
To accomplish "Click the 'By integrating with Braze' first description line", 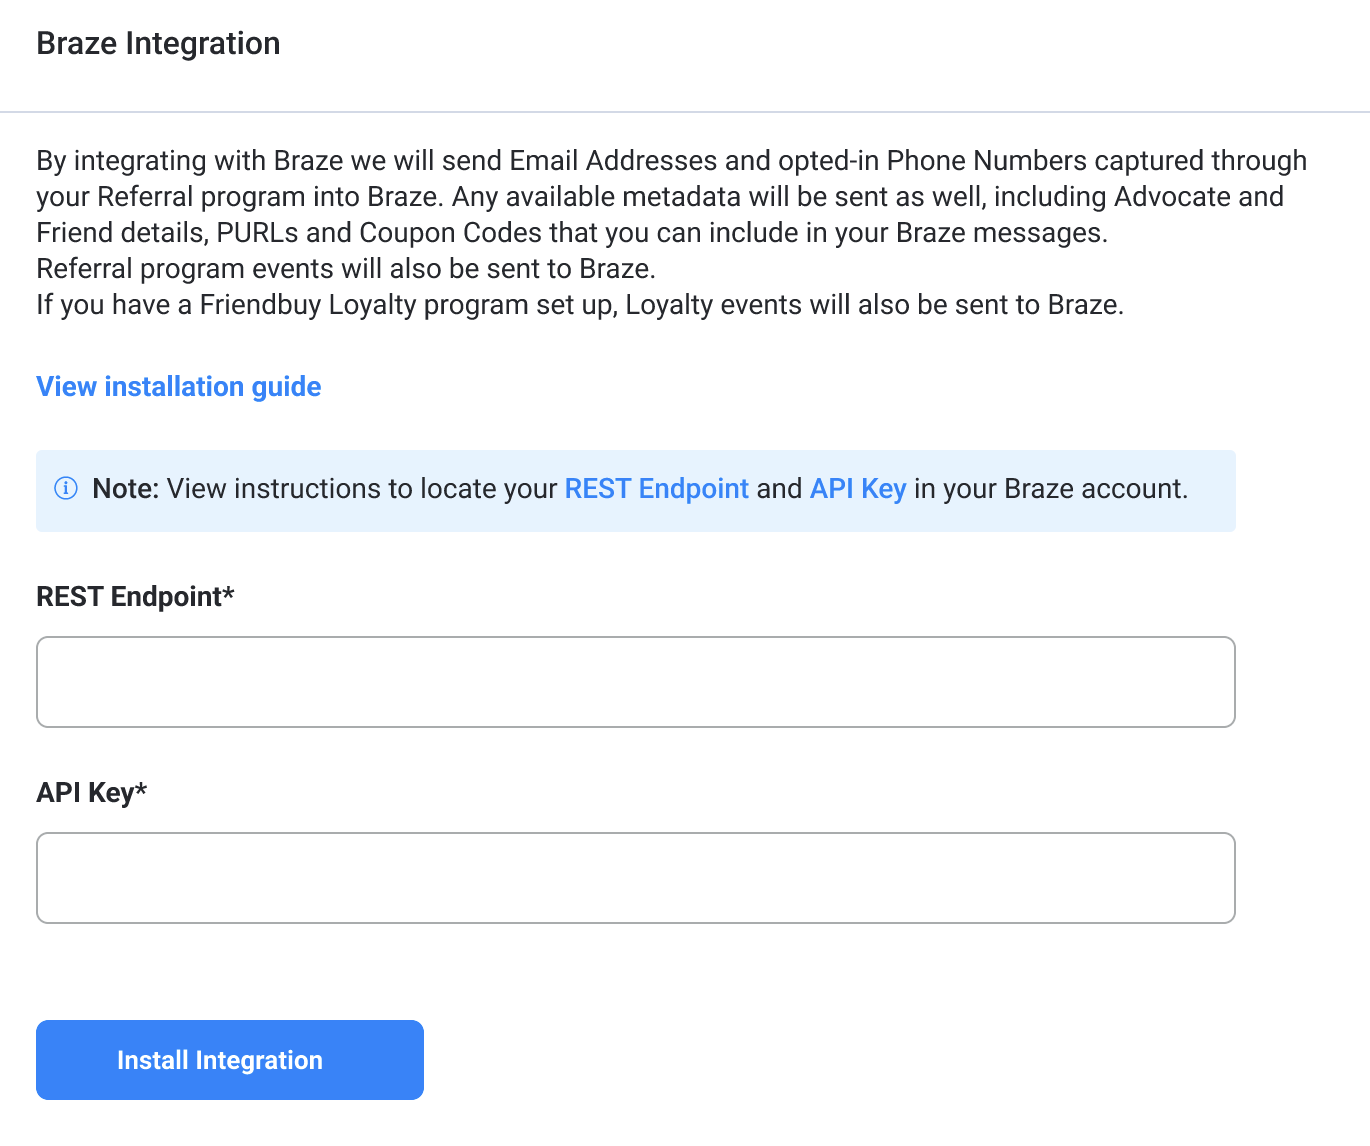I will click(672, 161).
